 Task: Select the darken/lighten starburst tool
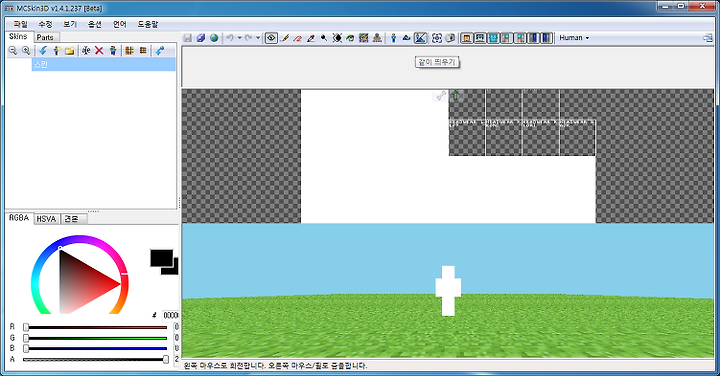pyautogui.click(x=338, y=38)
